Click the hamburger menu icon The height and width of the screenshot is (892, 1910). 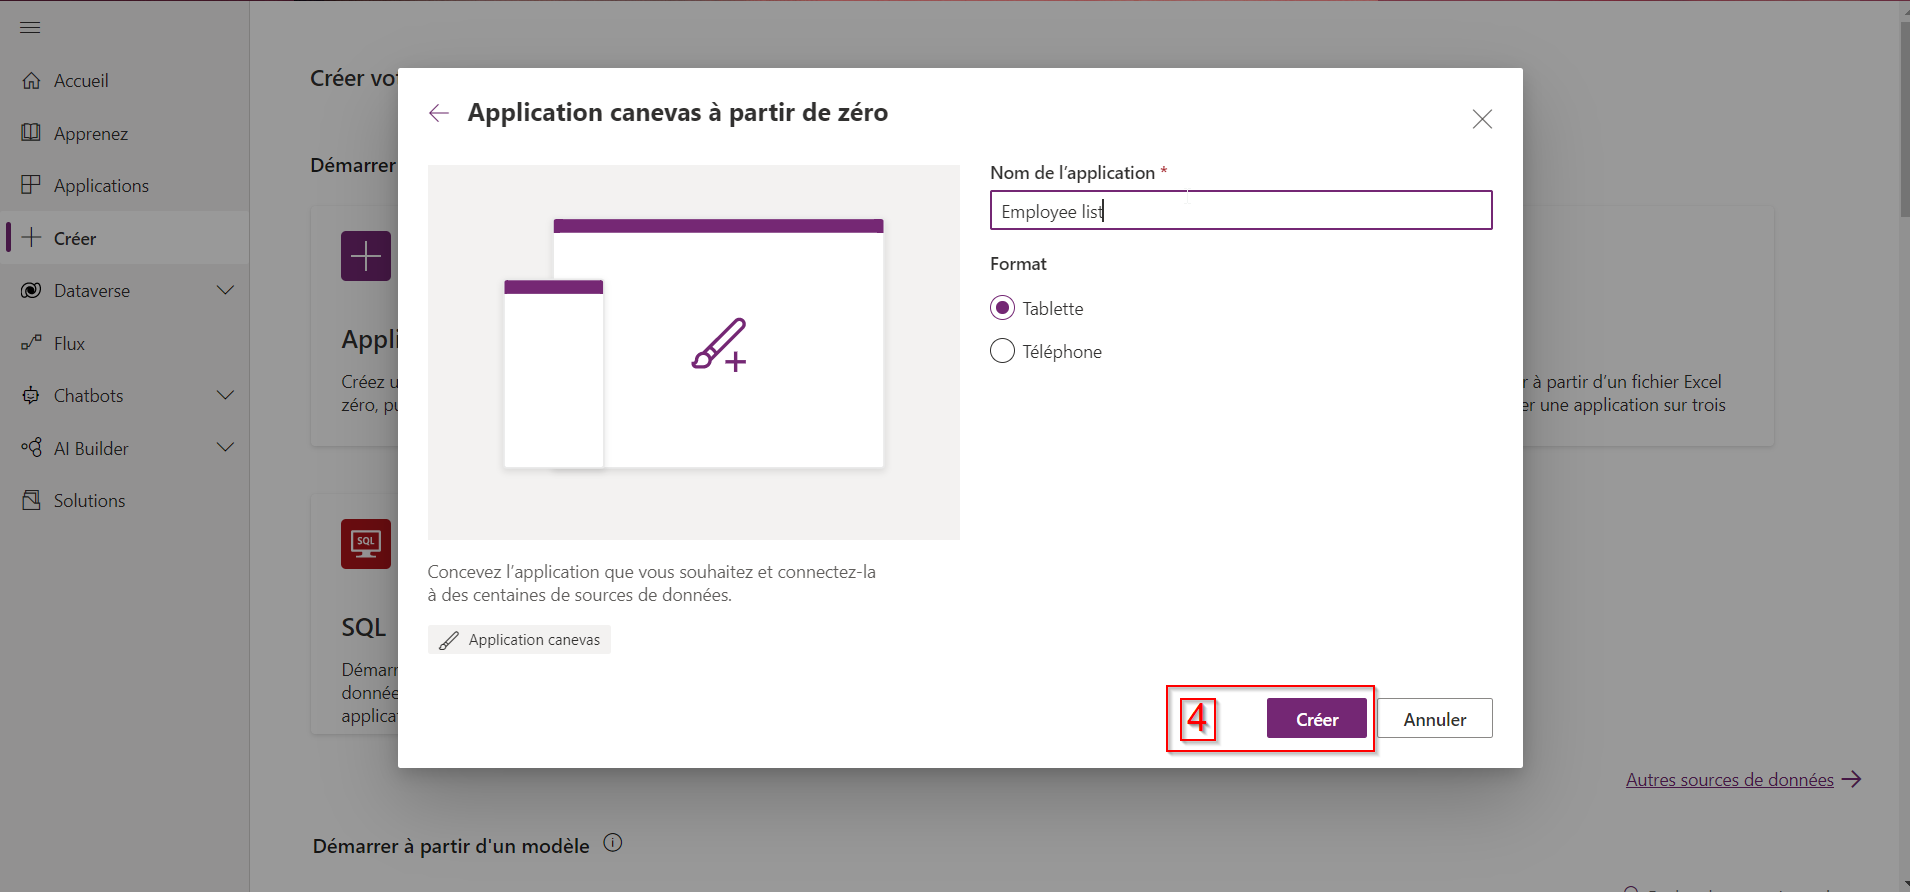point(30,27)
